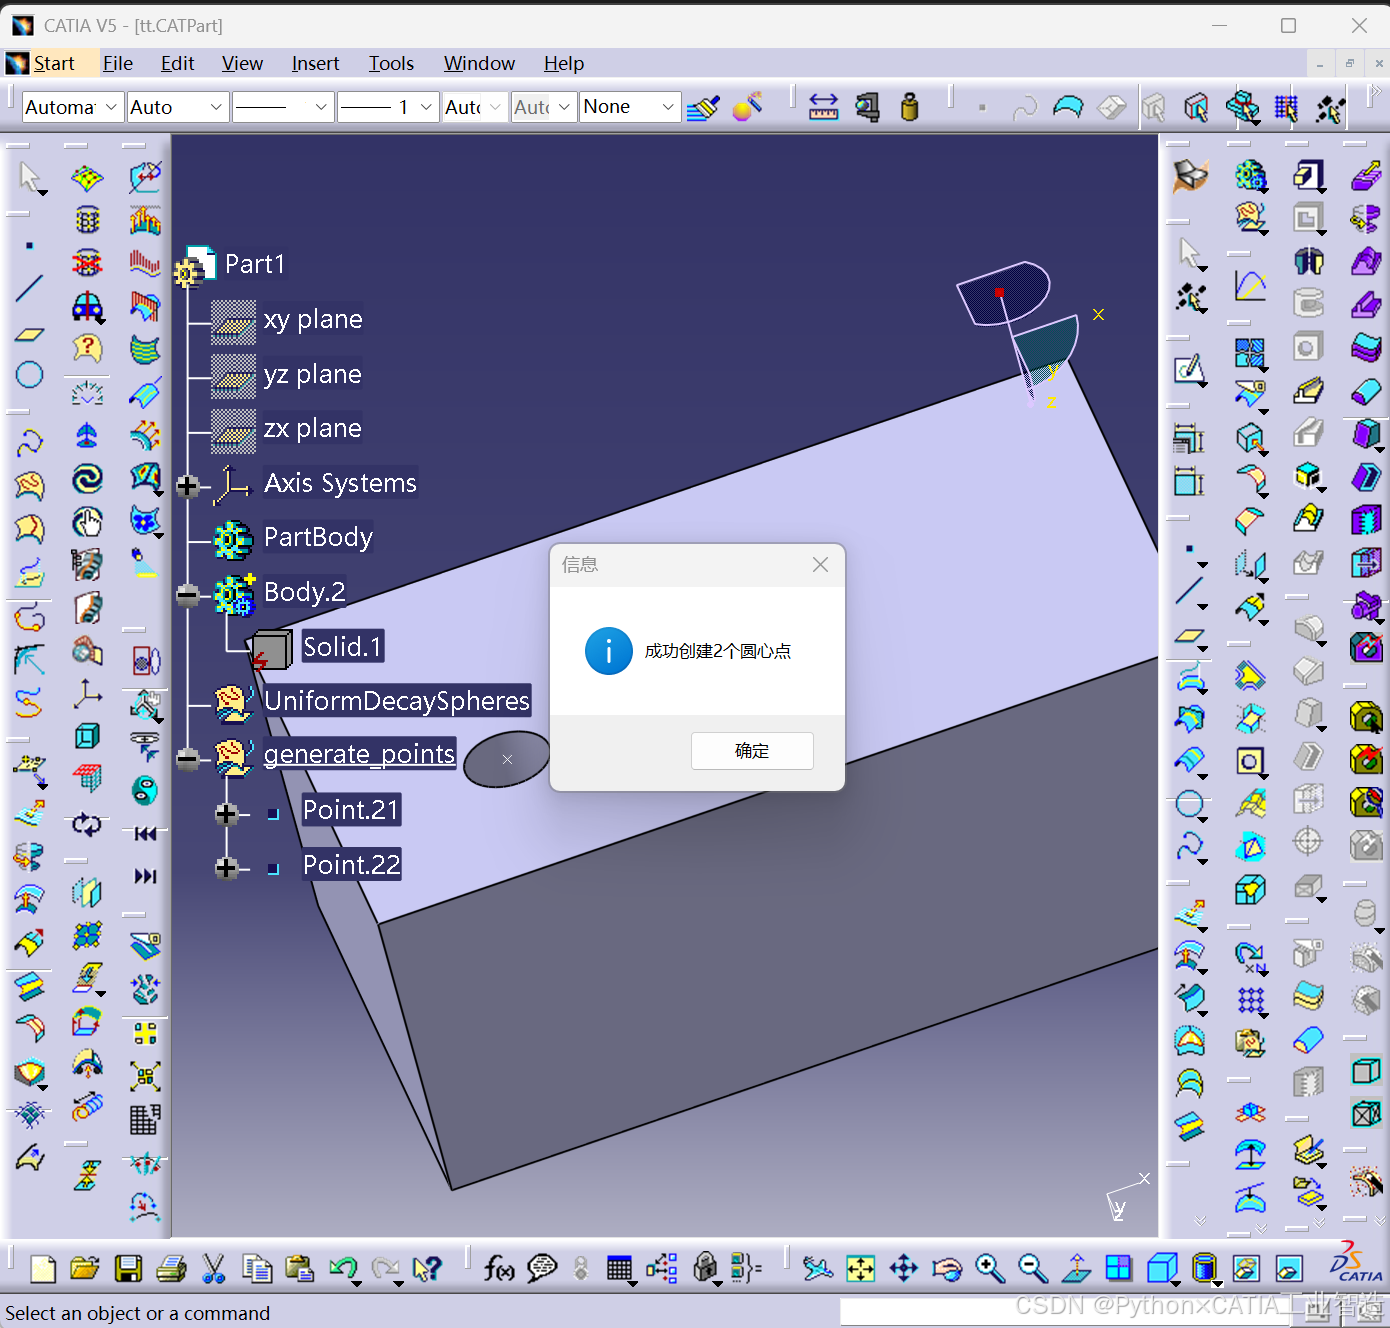Image resolution: width=1390 pixels, height=1328 pixels.
Task: Select Solid.1 in tree
Action: (x=343, y=647)
